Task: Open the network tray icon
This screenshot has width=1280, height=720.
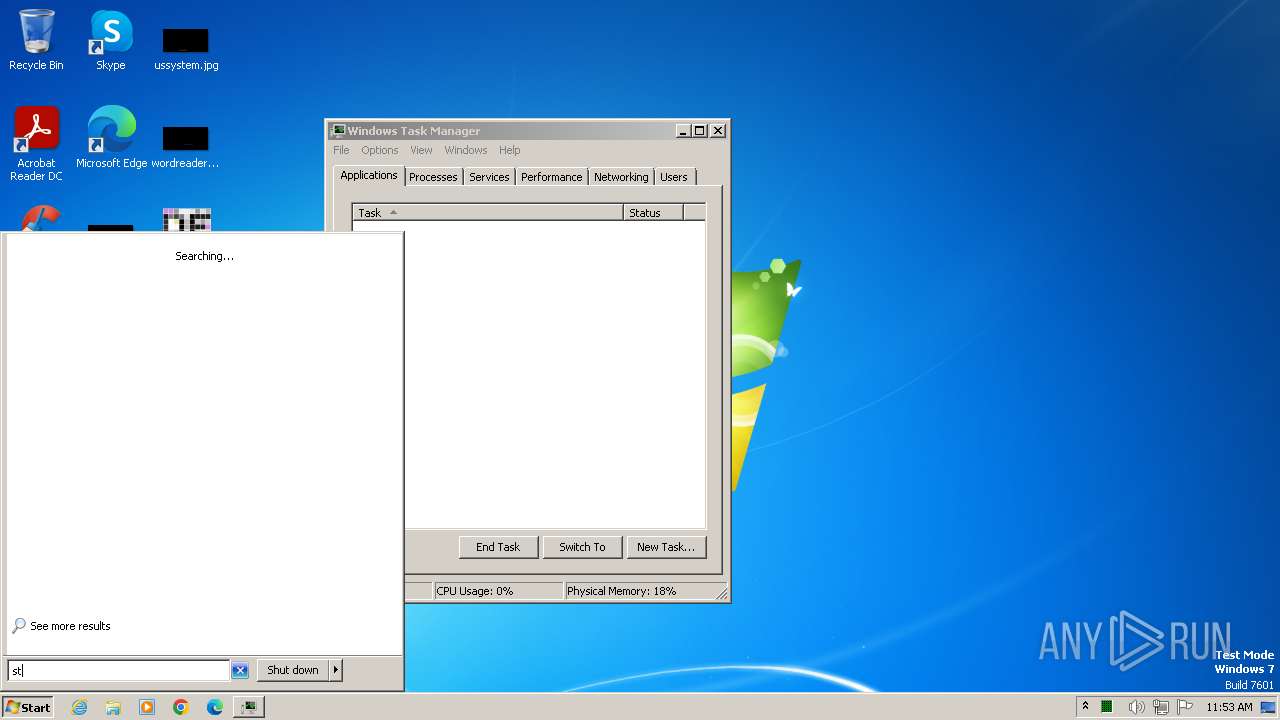Action: pyautogui.click(x=1161, y=707)
